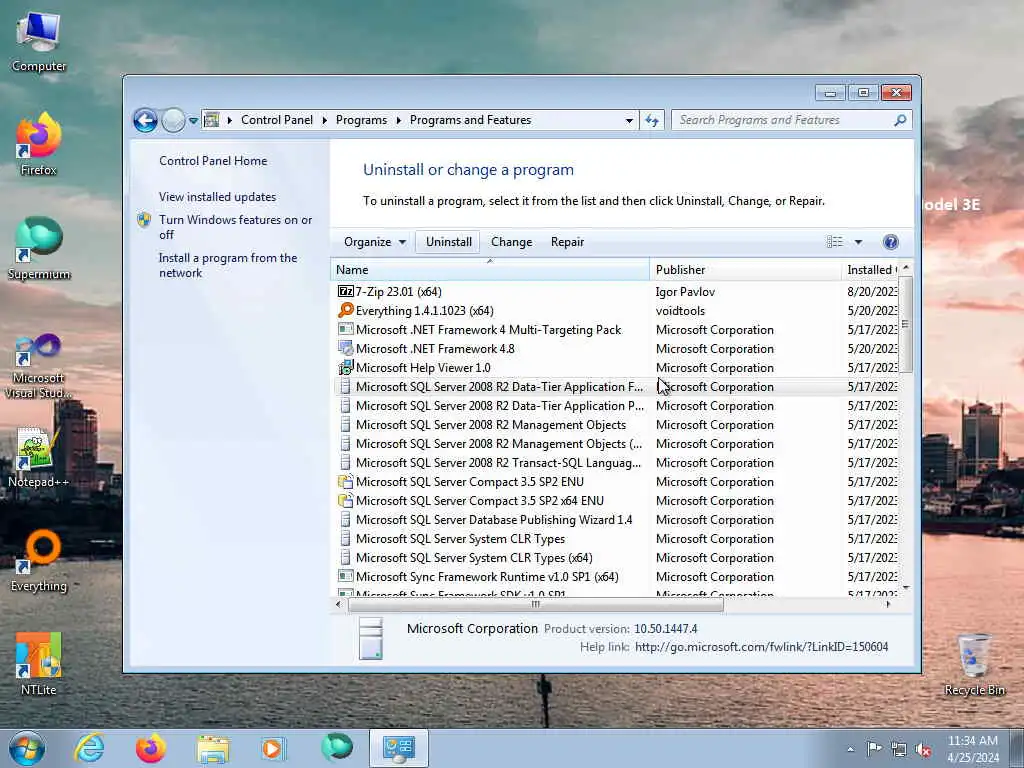Select Microsoft Help Viewer 1.0 row
The height and width of the screenshot is (768, 1024).
616,368
